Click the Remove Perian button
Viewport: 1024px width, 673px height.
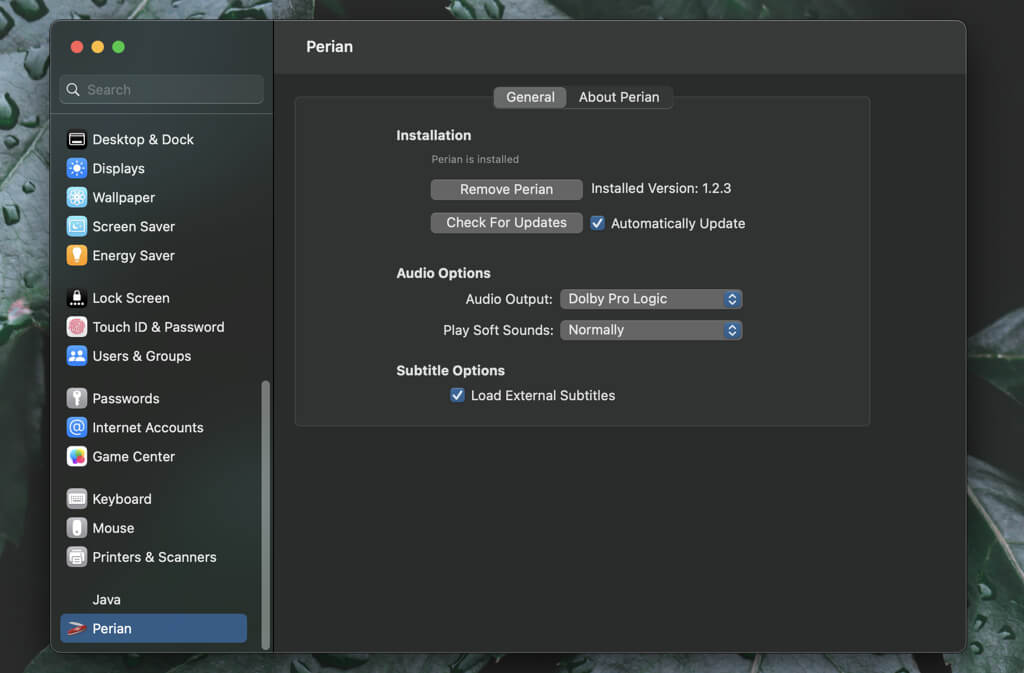coord(506,189)
